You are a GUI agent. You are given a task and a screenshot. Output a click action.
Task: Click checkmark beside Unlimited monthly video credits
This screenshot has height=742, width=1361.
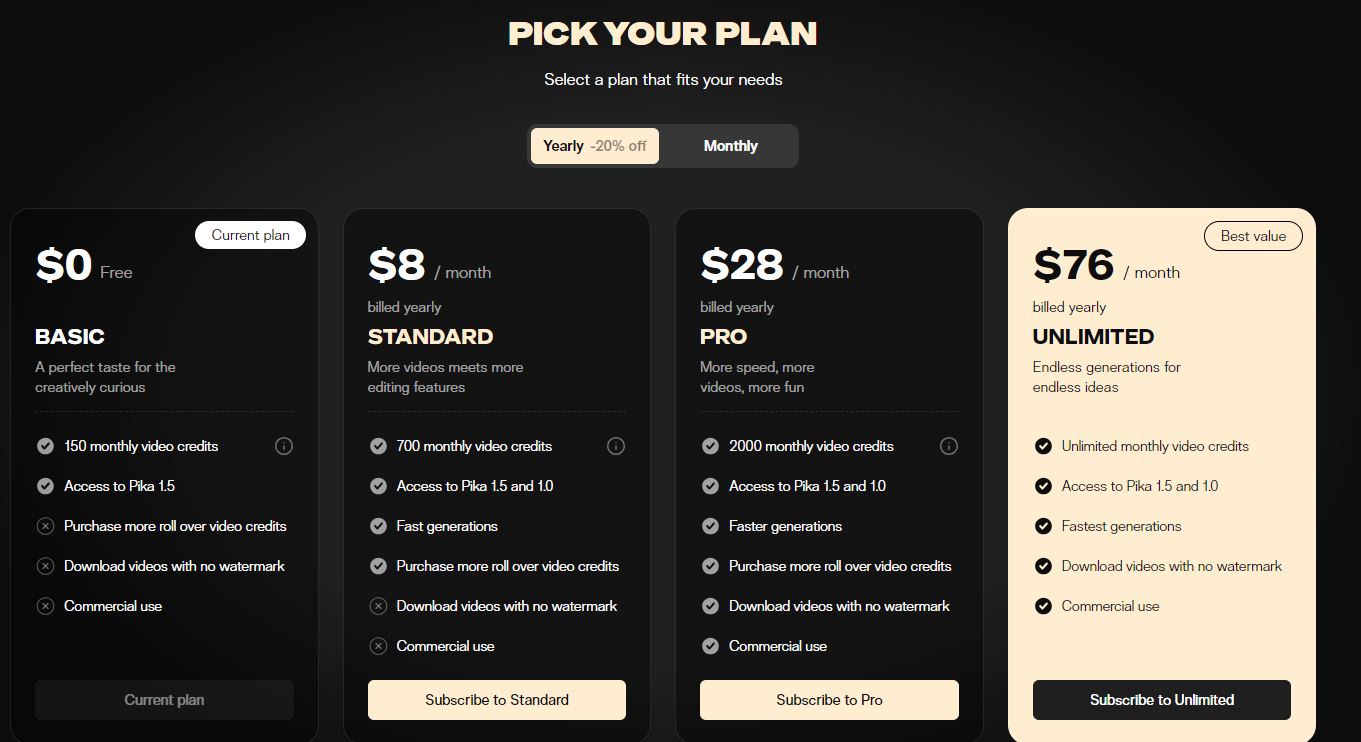click(1043, 446)
